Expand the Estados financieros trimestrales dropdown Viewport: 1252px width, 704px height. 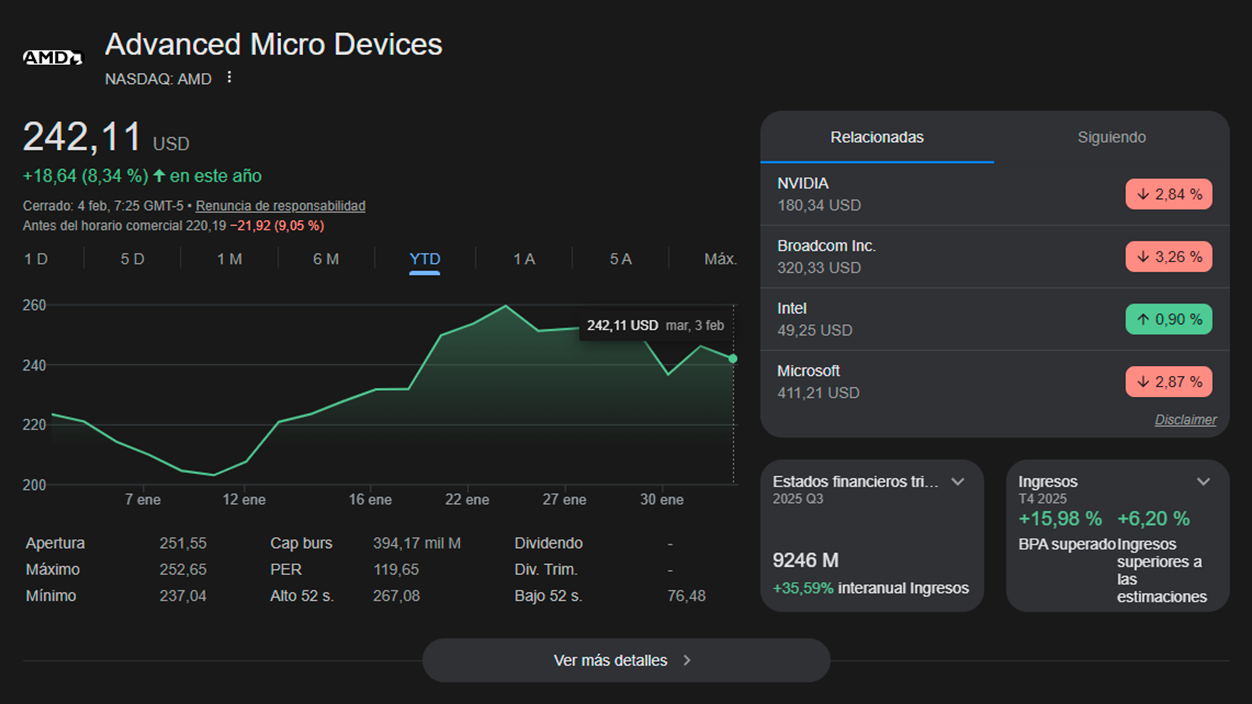(x=958, y=481)
